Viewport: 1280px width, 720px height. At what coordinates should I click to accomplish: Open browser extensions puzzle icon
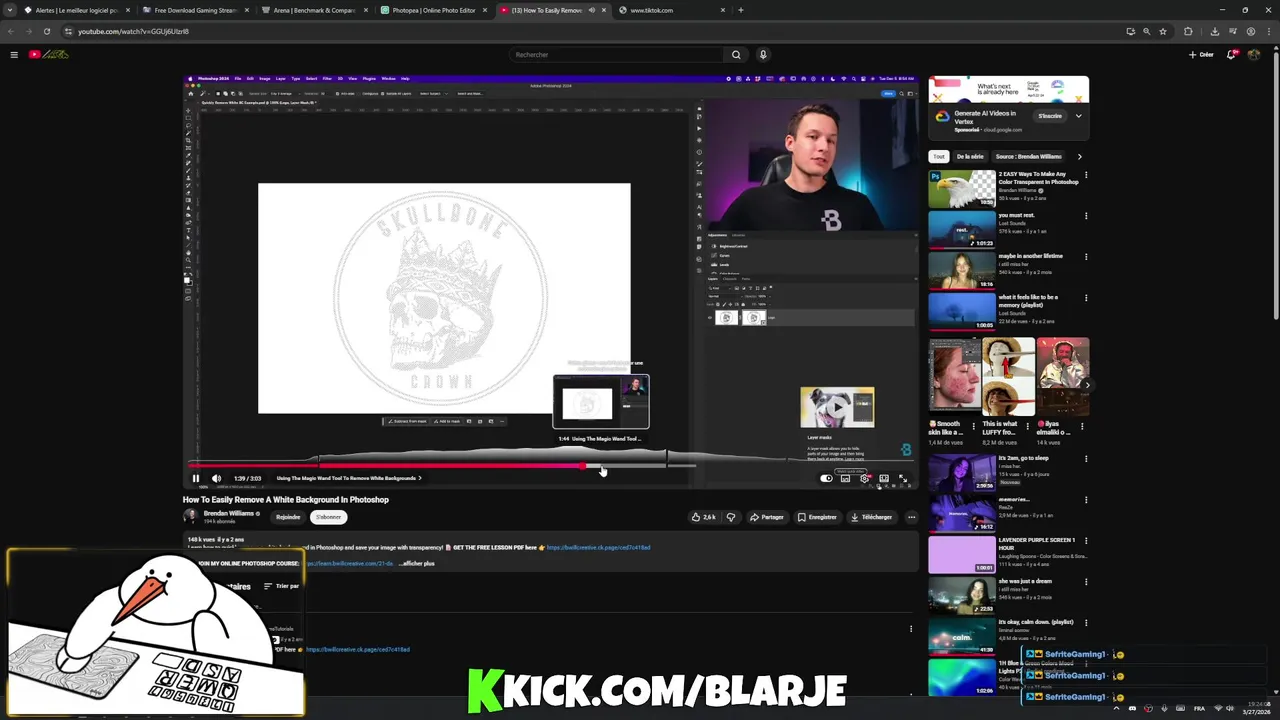click(1188, 31)
